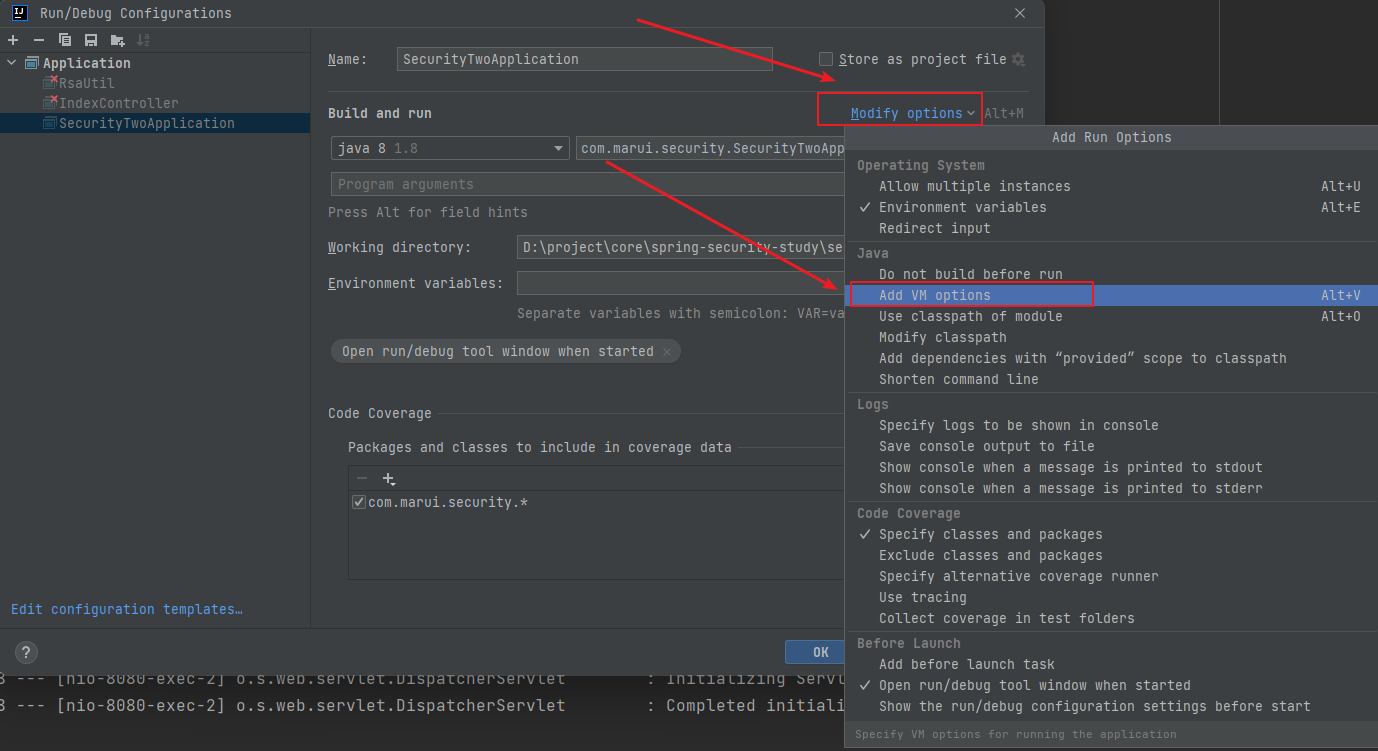Viewport: 1378px width, 751px height.
Task: Click the Create New Folder icon
Action: (118, 40)
